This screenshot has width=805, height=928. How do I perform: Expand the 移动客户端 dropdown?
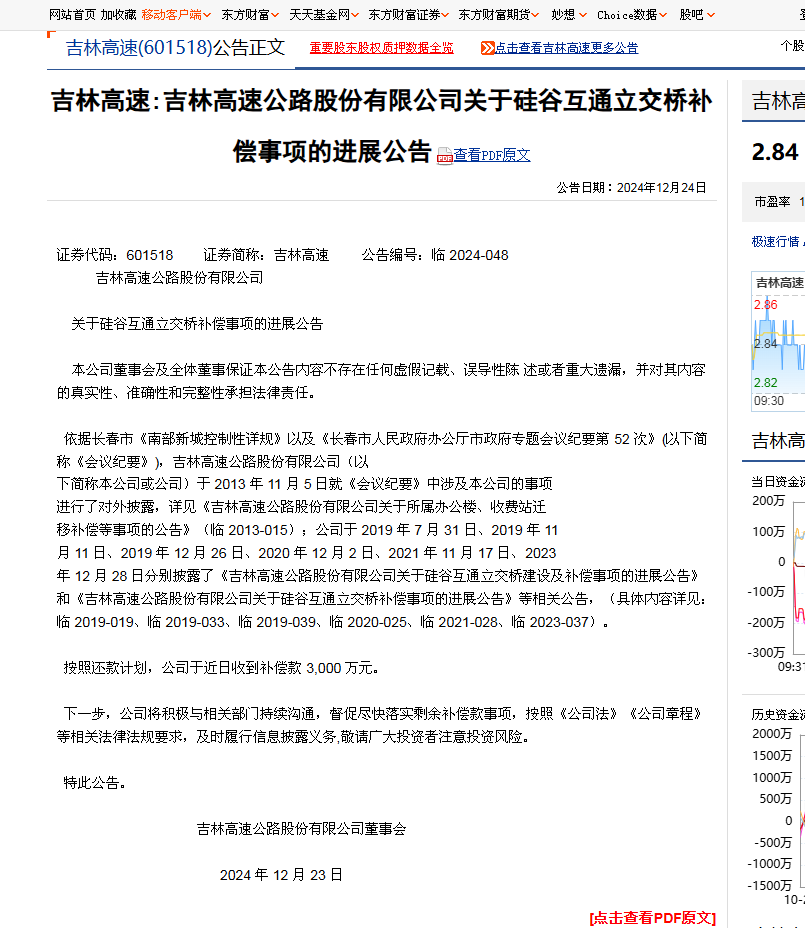(x=176, y=15)
